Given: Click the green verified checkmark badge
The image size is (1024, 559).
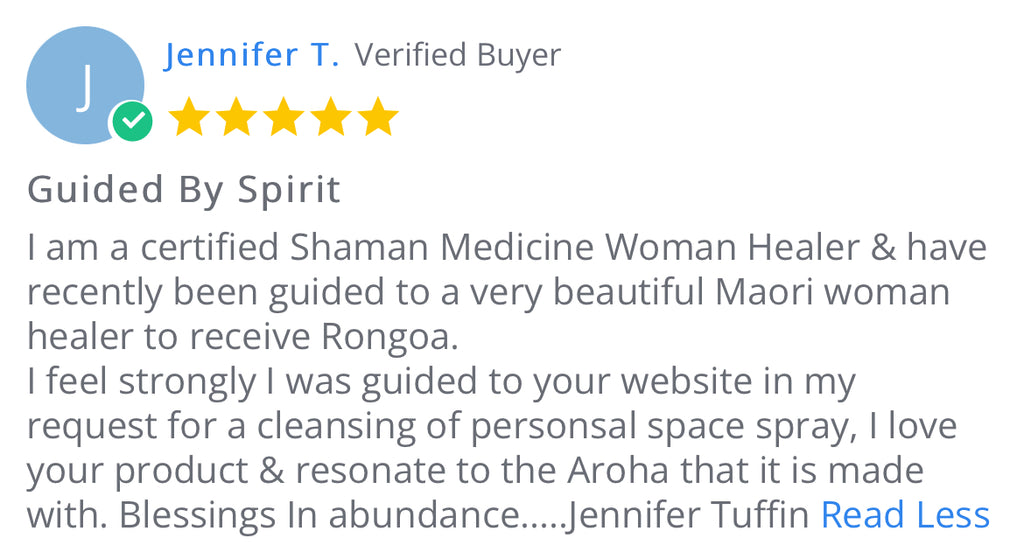Looking at the screenshot, I should pos(133,121).
